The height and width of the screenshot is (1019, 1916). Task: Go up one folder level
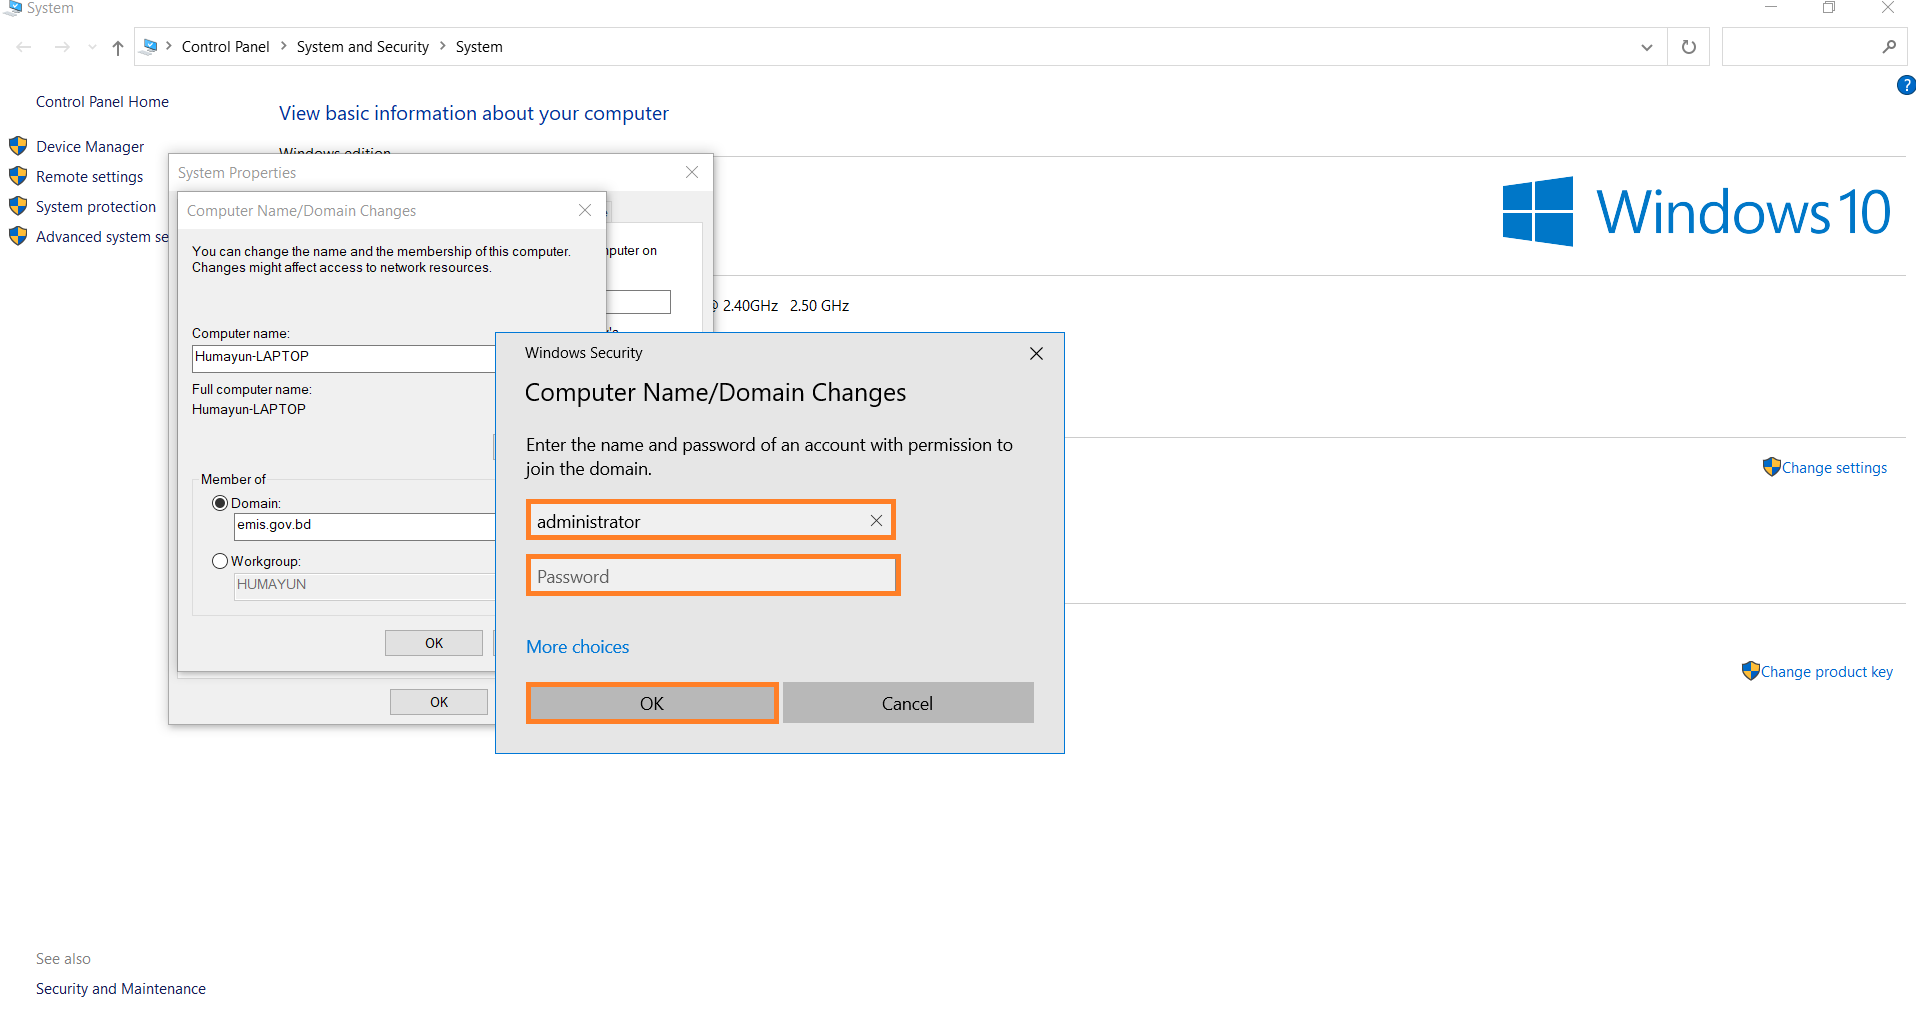click(x=118, y=47)
